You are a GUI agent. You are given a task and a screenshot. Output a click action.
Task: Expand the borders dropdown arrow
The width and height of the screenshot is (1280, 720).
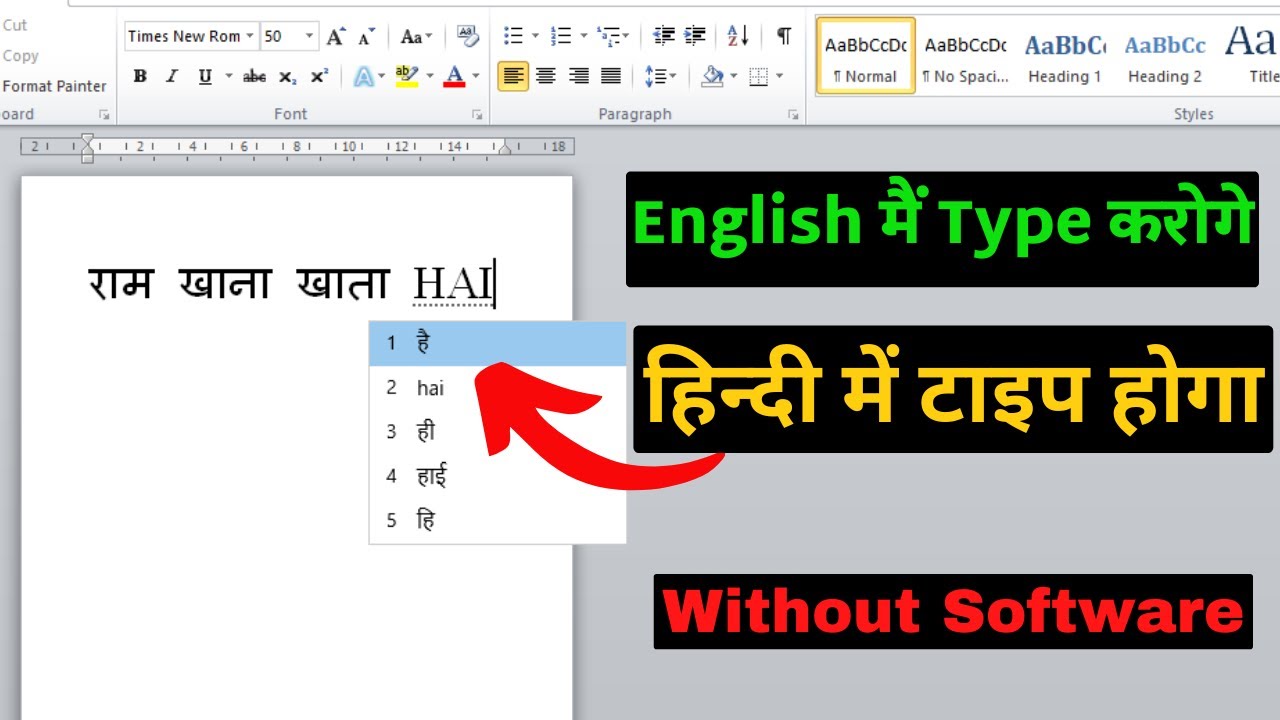point(778,76)
